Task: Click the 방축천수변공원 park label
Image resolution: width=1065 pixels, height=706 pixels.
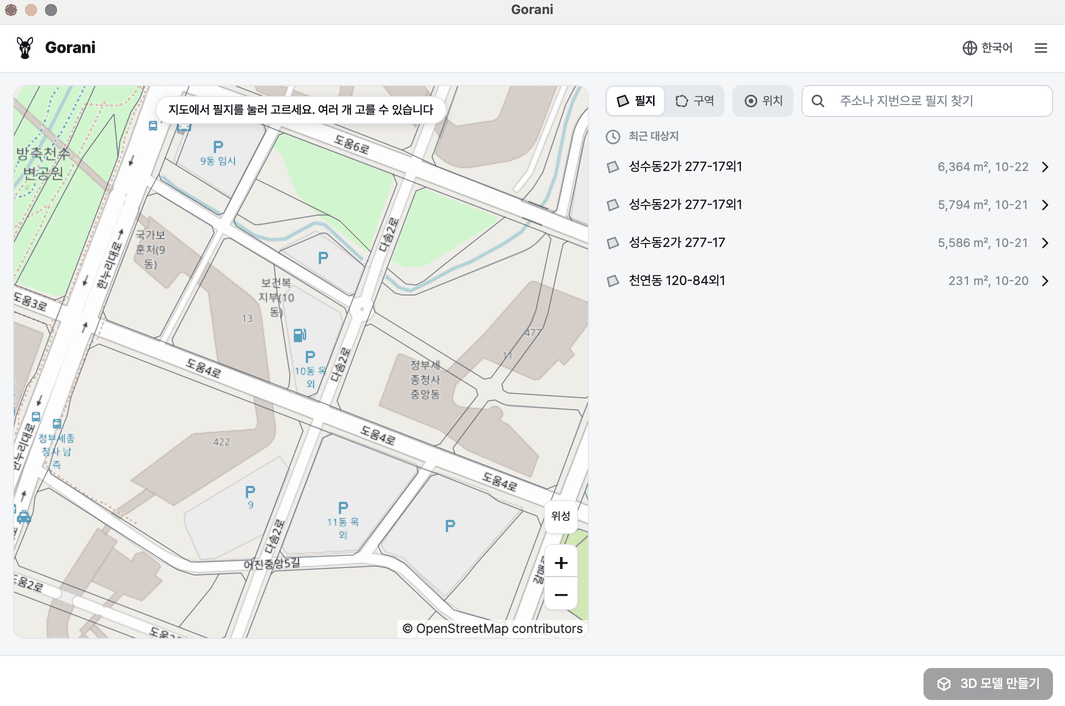Action: click(x=42, y=163)
